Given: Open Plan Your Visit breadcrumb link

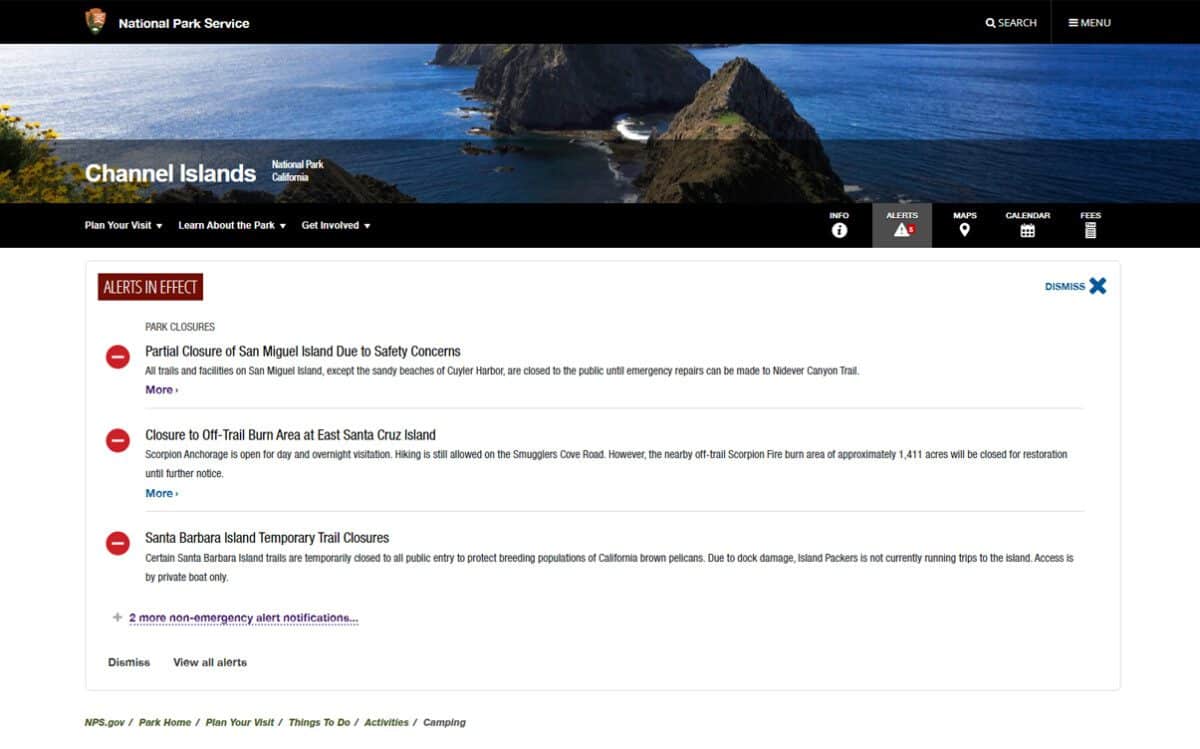Looking at the screenshot, I should (240, 722).
